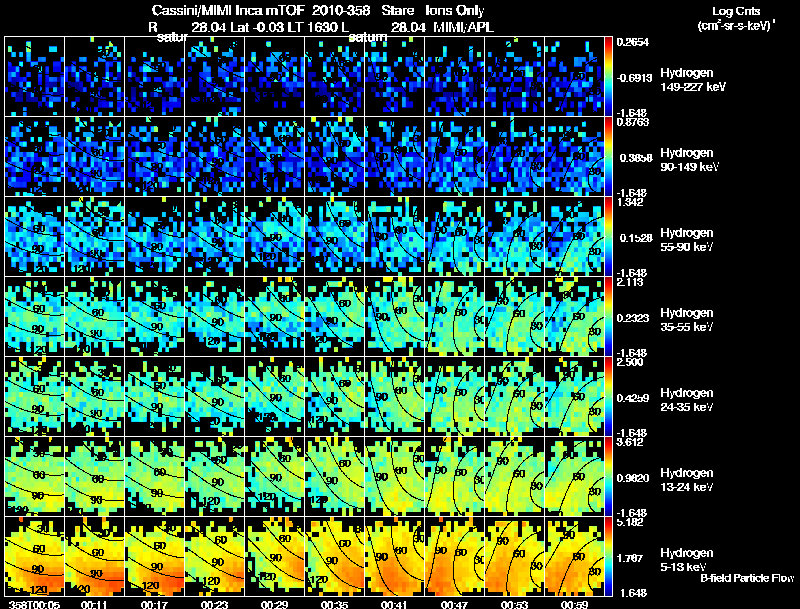The image size is (800, 609).
Task: Click the color bar for Hydrogen 5-13 keV
Action: [x=608, y=556]
